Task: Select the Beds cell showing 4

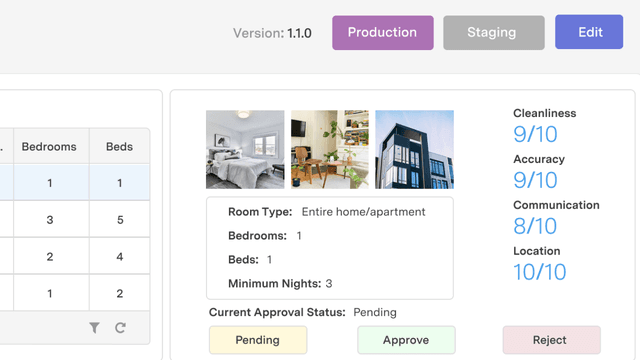Action: coord(120,256)
